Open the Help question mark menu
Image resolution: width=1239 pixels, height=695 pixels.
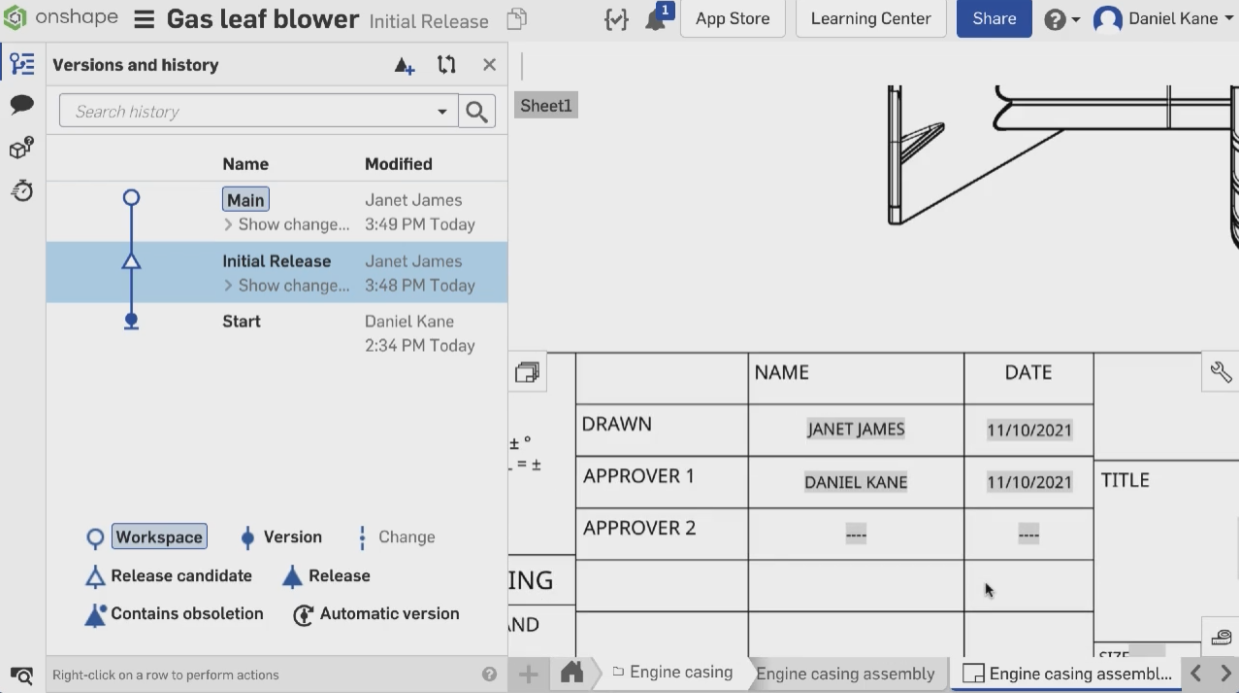[x=1061, y=19]
